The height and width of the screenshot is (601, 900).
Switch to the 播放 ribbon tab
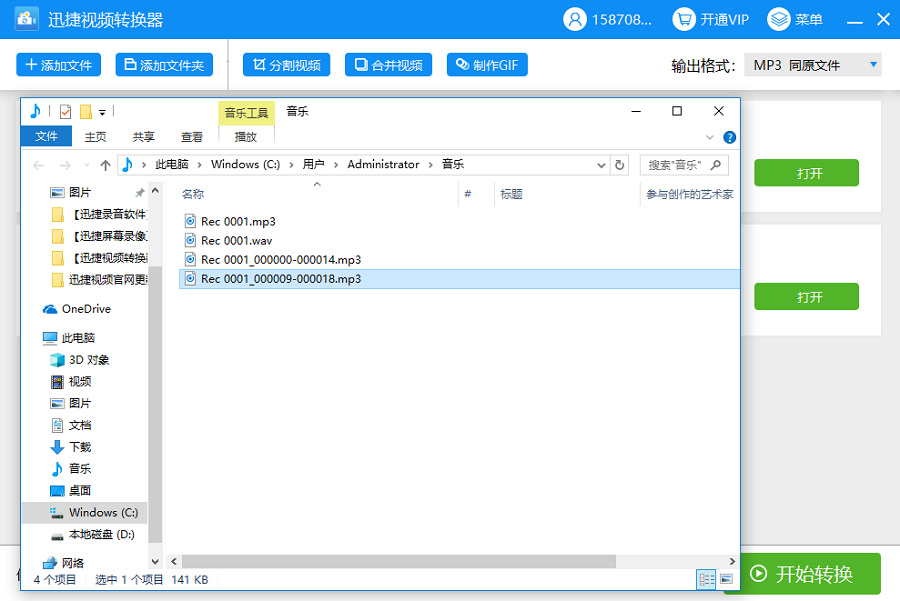pyautogui.click(x=246, y=137)
